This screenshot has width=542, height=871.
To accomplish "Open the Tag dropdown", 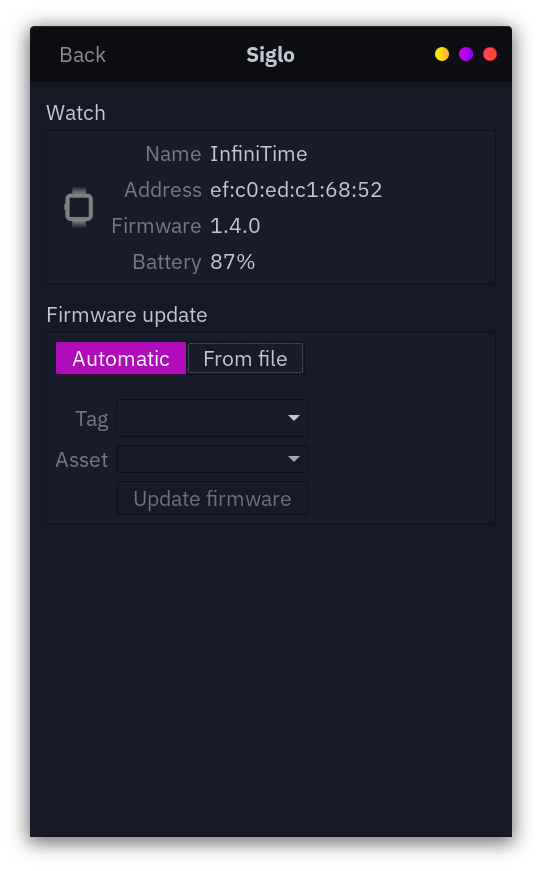I will coord(212,418).
